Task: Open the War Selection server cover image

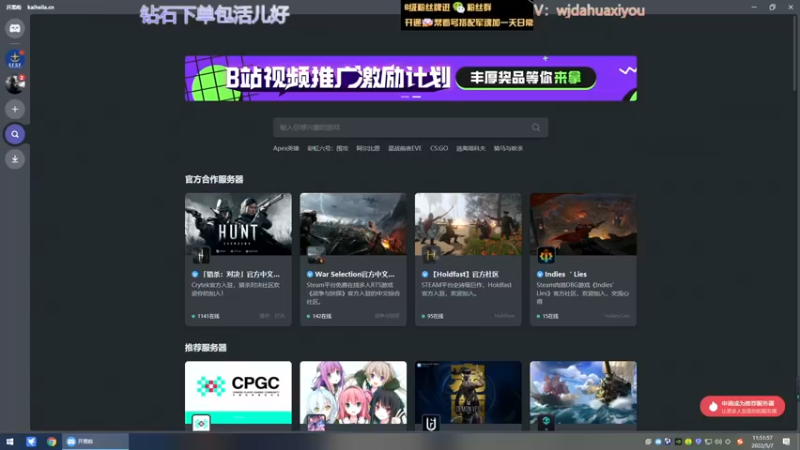Action: point(353,224)
